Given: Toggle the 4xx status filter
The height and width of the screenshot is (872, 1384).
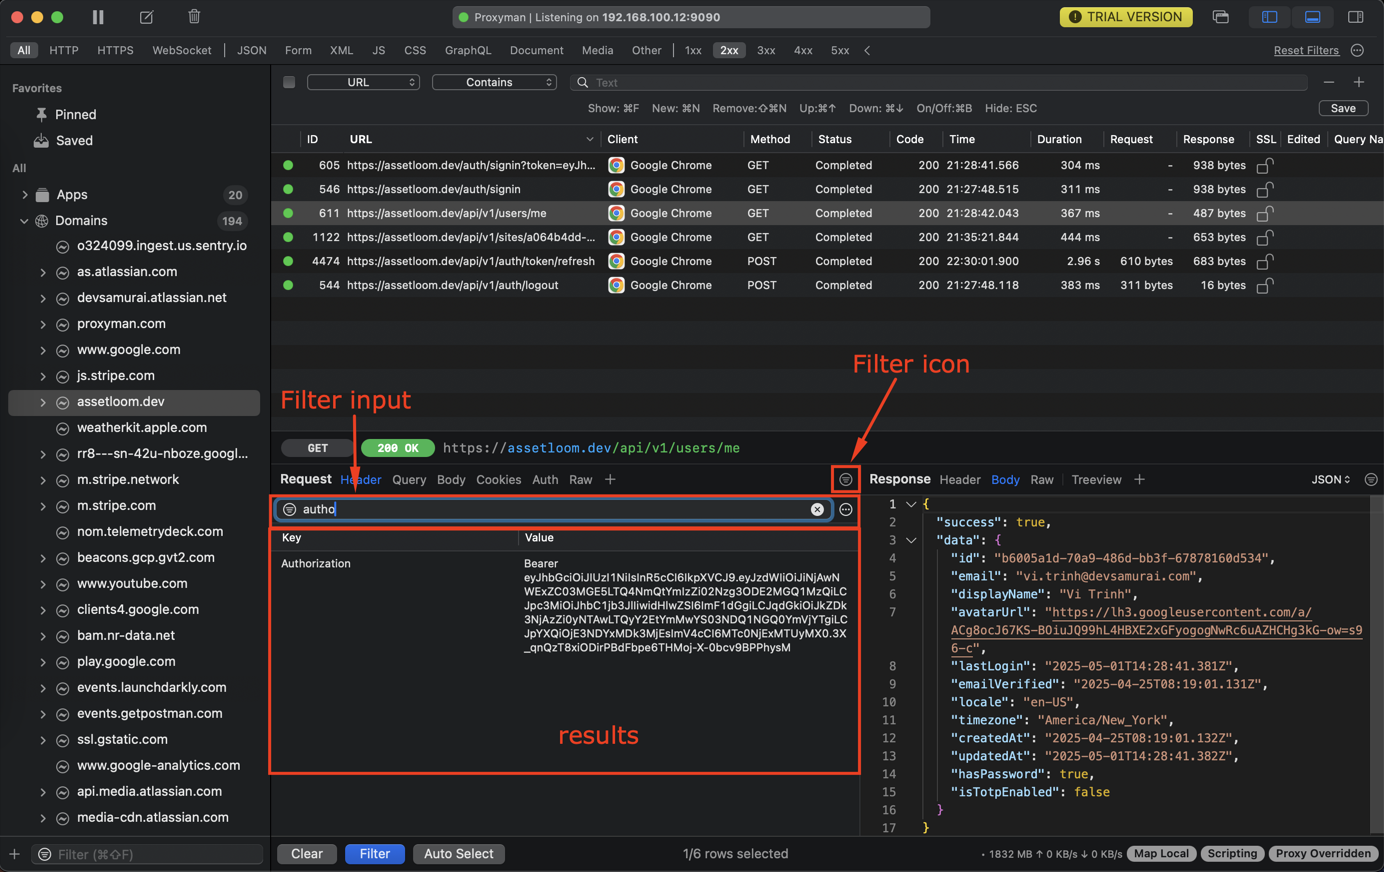Looking at the screenshot, I should [803, 50].
